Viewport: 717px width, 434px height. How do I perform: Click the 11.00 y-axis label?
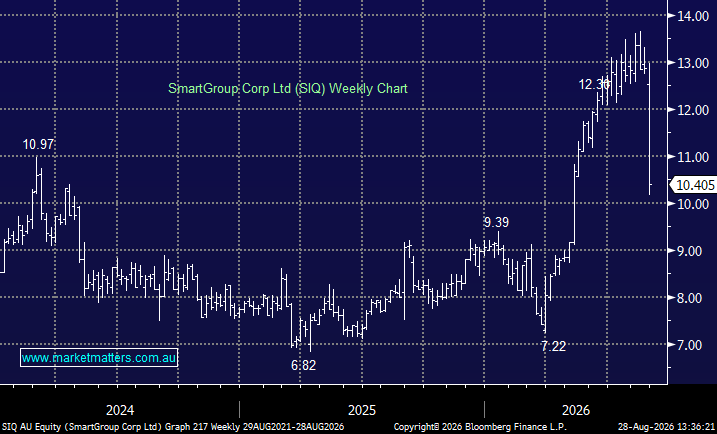pyautogui.click(x=693, y=157)
